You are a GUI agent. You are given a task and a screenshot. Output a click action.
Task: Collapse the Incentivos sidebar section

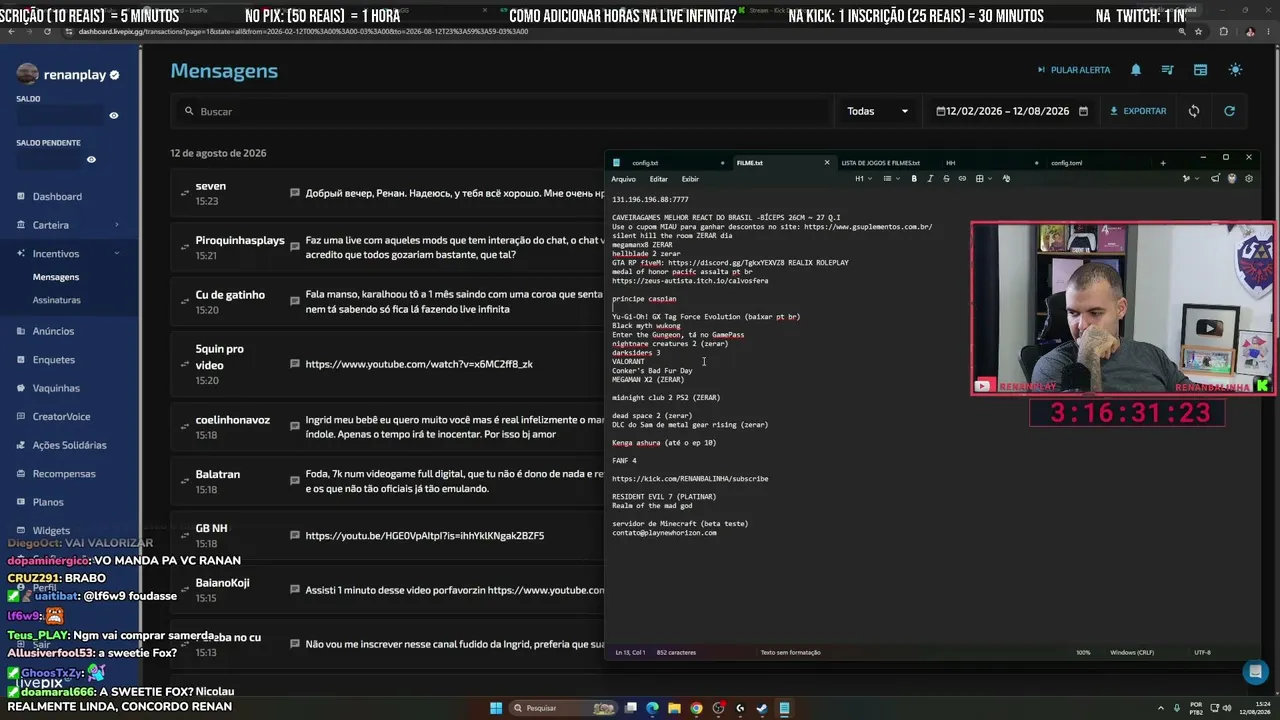66,253
